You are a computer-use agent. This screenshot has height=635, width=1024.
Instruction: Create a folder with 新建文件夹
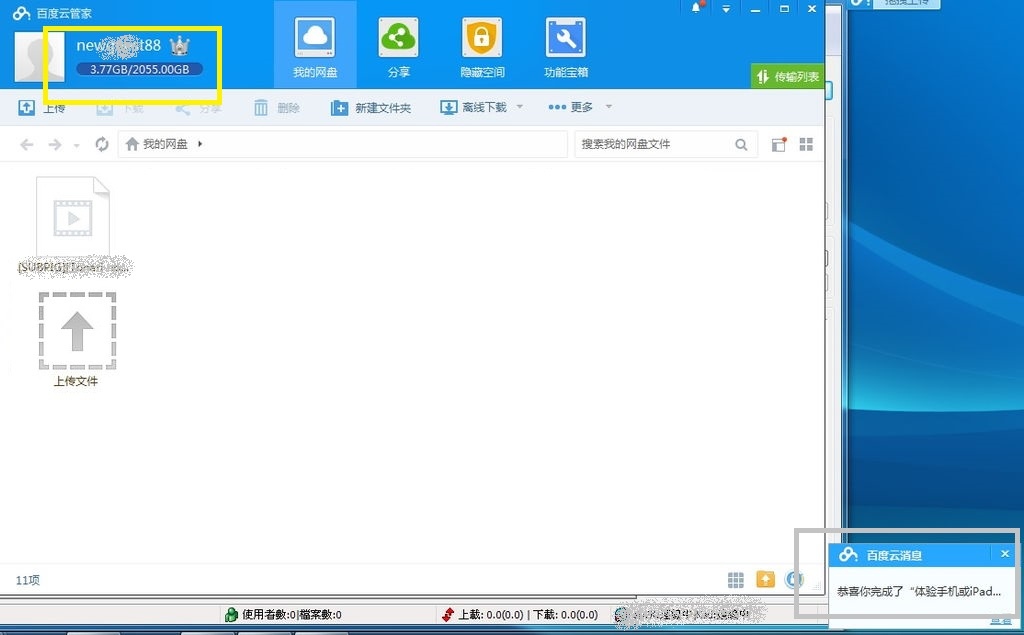371,108
